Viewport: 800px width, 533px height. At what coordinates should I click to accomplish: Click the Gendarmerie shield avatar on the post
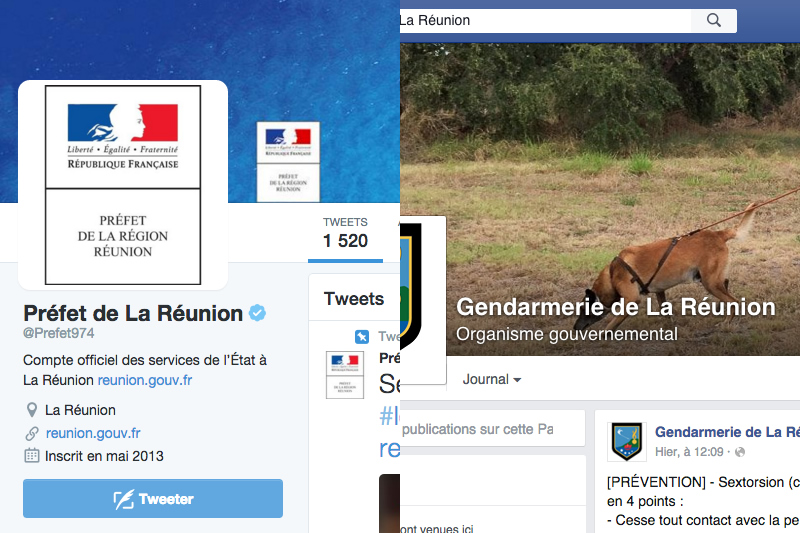[x=627, y=442]
